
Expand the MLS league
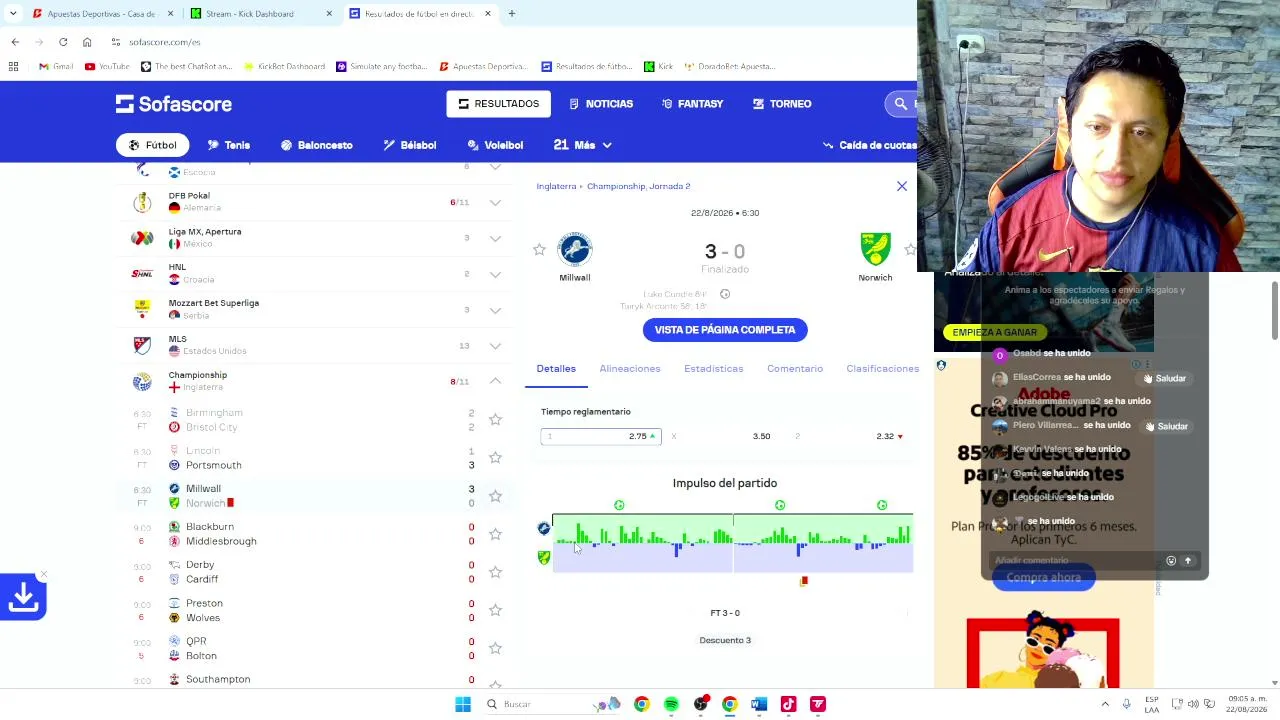495,346
